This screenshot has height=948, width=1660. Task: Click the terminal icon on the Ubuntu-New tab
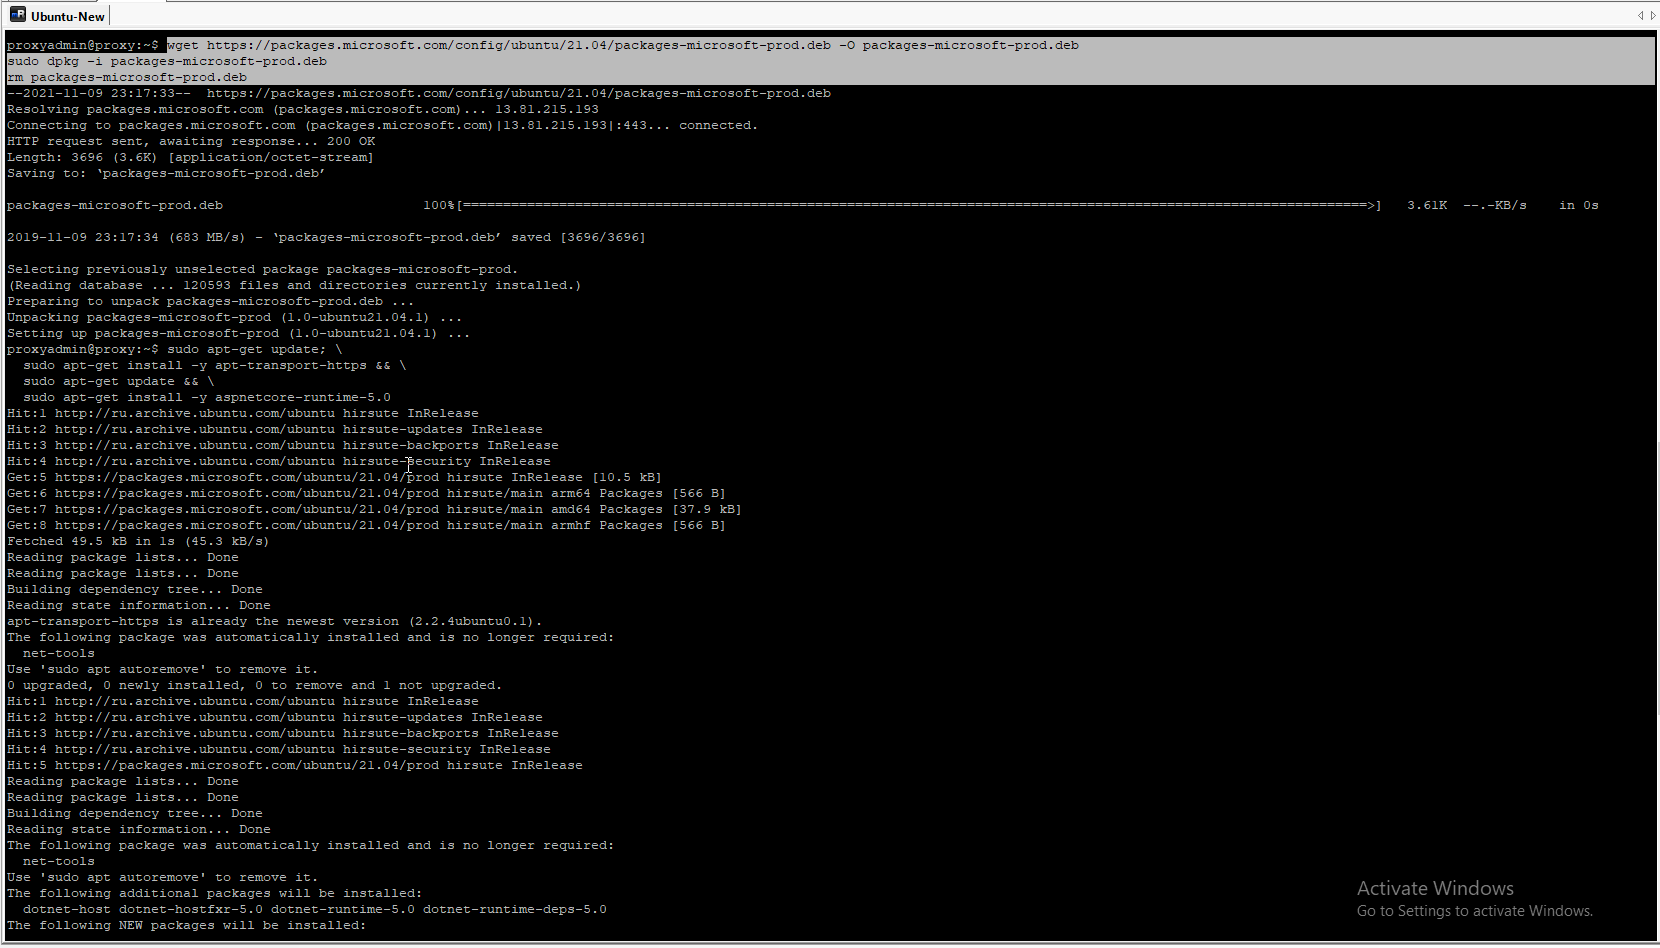pos(18,15)
